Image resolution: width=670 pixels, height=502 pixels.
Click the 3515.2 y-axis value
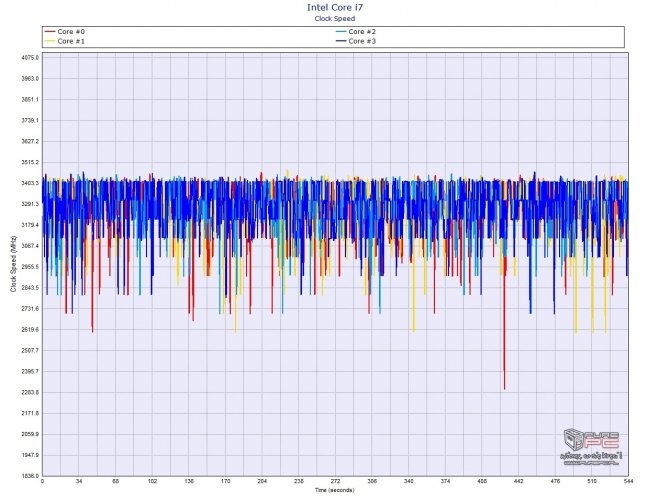[30, 162]
